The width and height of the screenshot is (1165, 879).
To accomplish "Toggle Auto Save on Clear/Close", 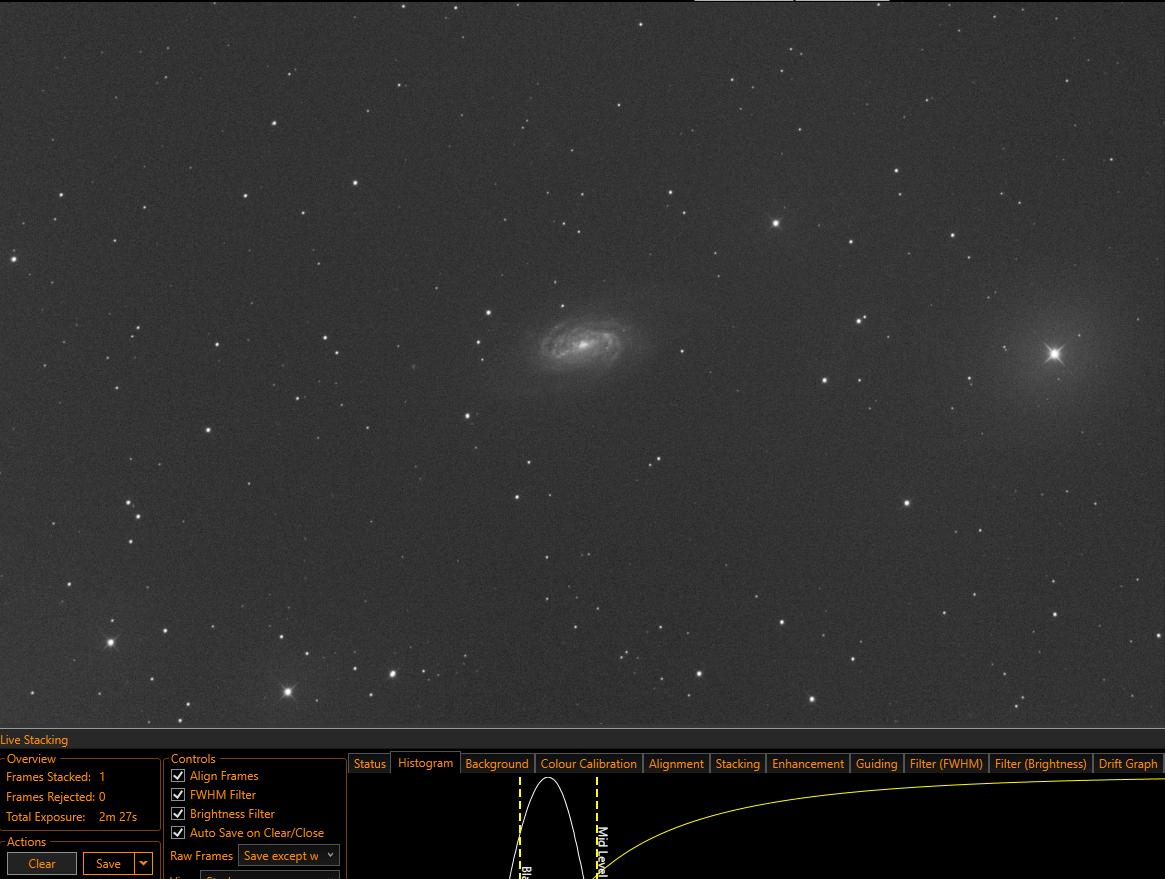I will pos(178,833).
